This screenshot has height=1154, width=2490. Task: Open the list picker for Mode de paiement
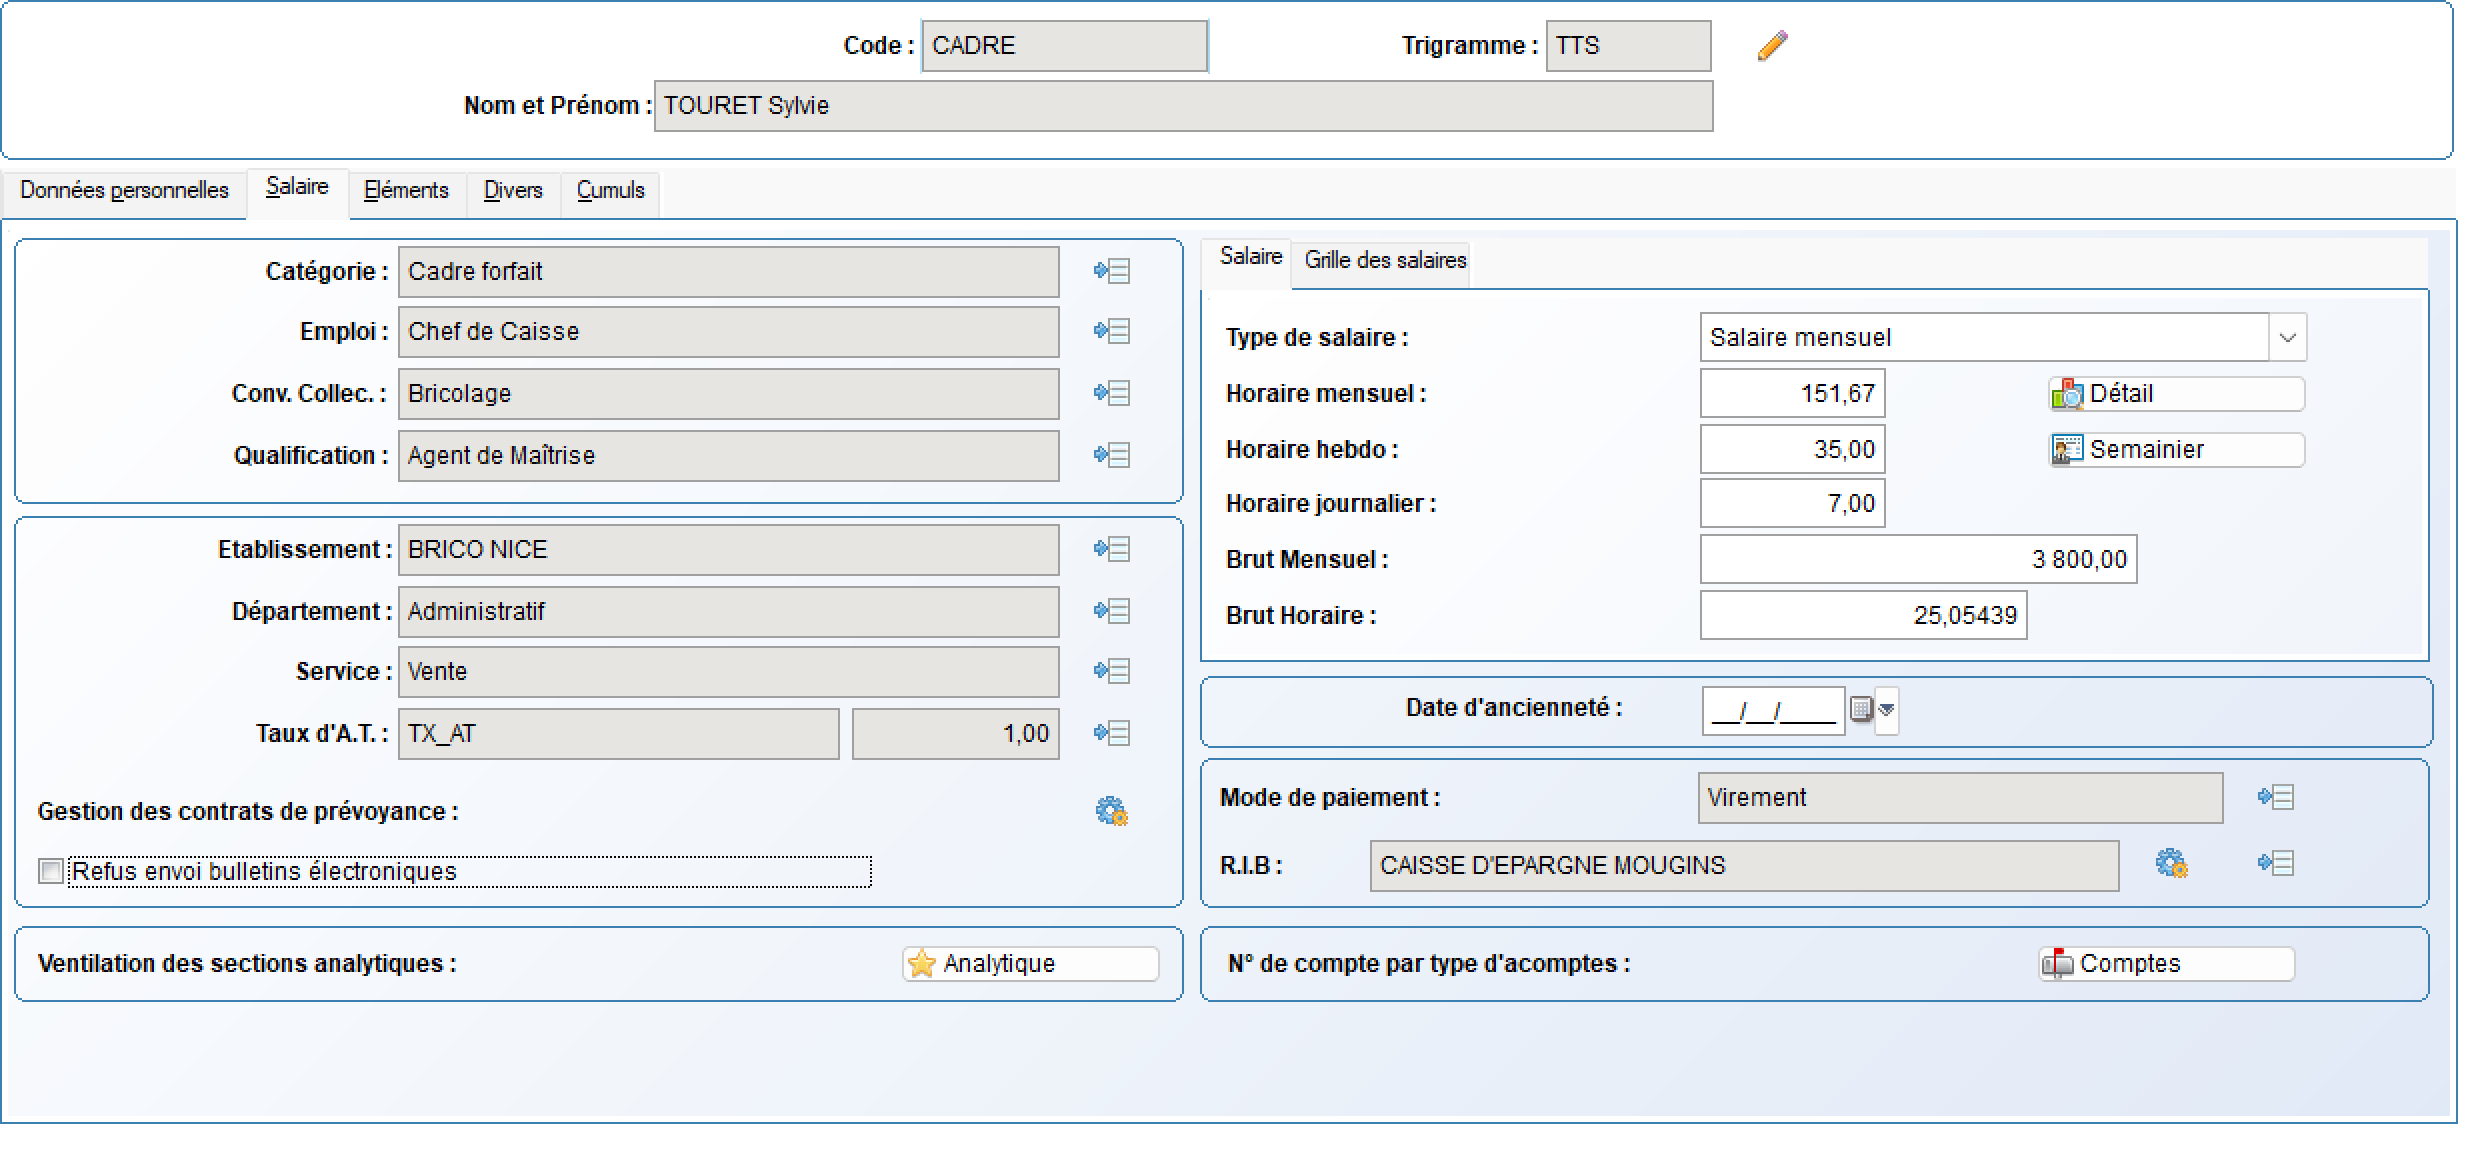2276,797
